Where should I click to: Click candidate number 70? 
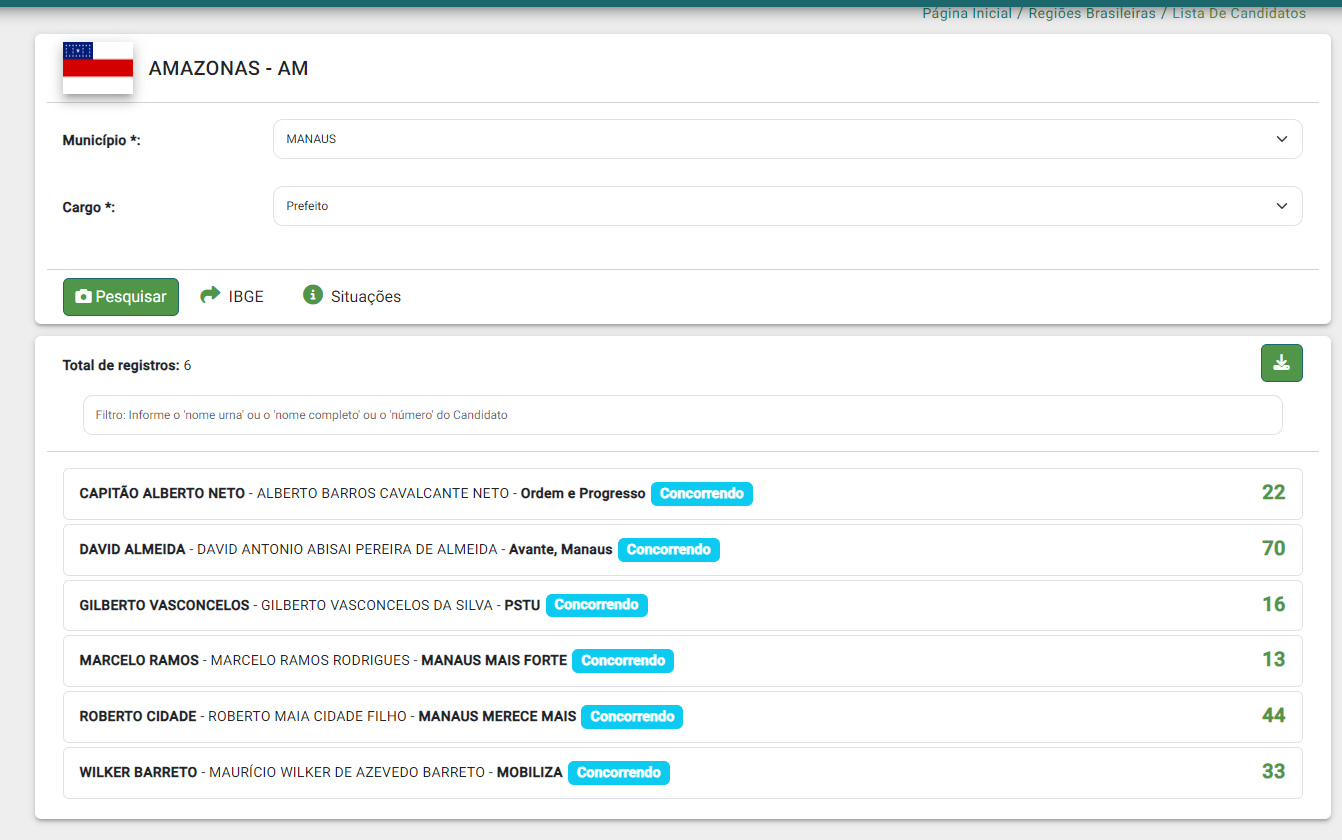pos(1273,548)
